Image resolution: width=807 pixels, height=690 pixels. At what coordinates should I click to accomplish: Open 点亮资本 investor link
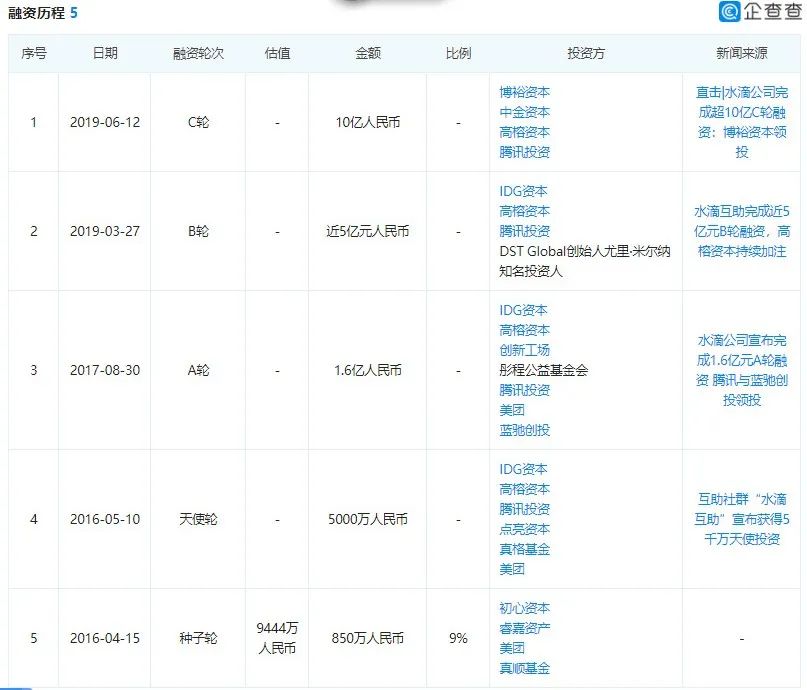click(524, 529)
